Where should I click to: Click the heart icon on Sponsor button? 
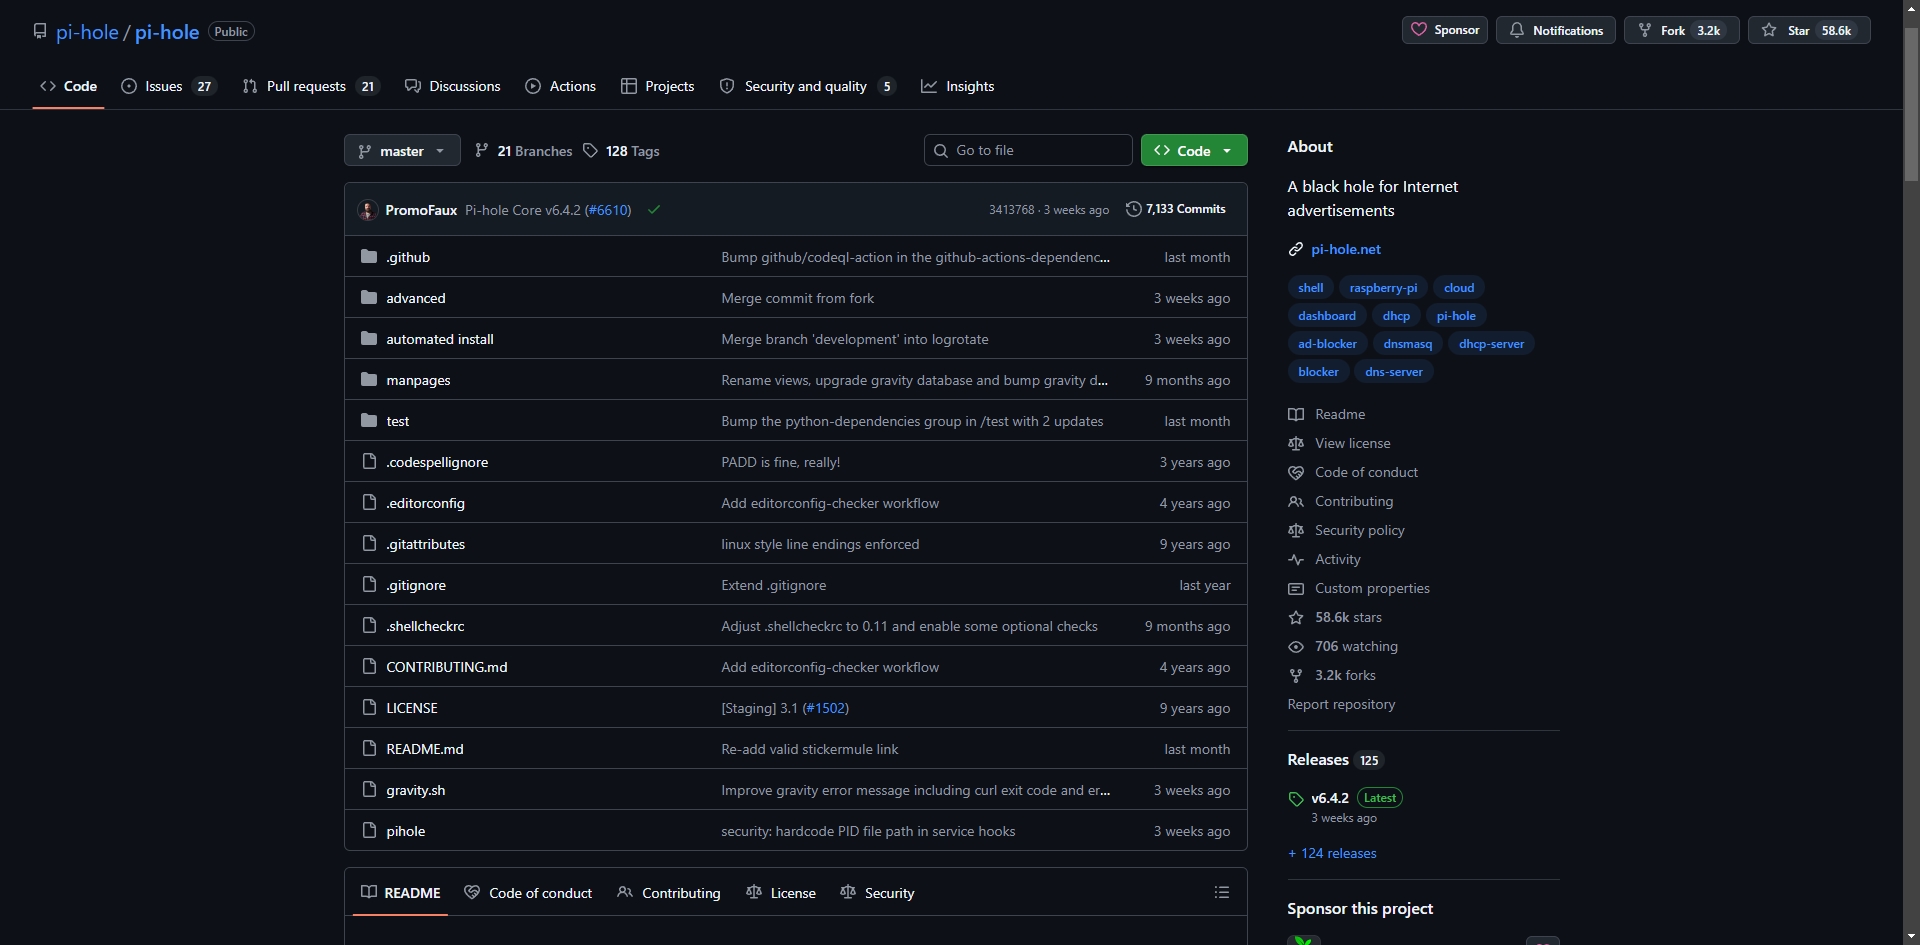pyautogui.click(x=1419, y=30)
